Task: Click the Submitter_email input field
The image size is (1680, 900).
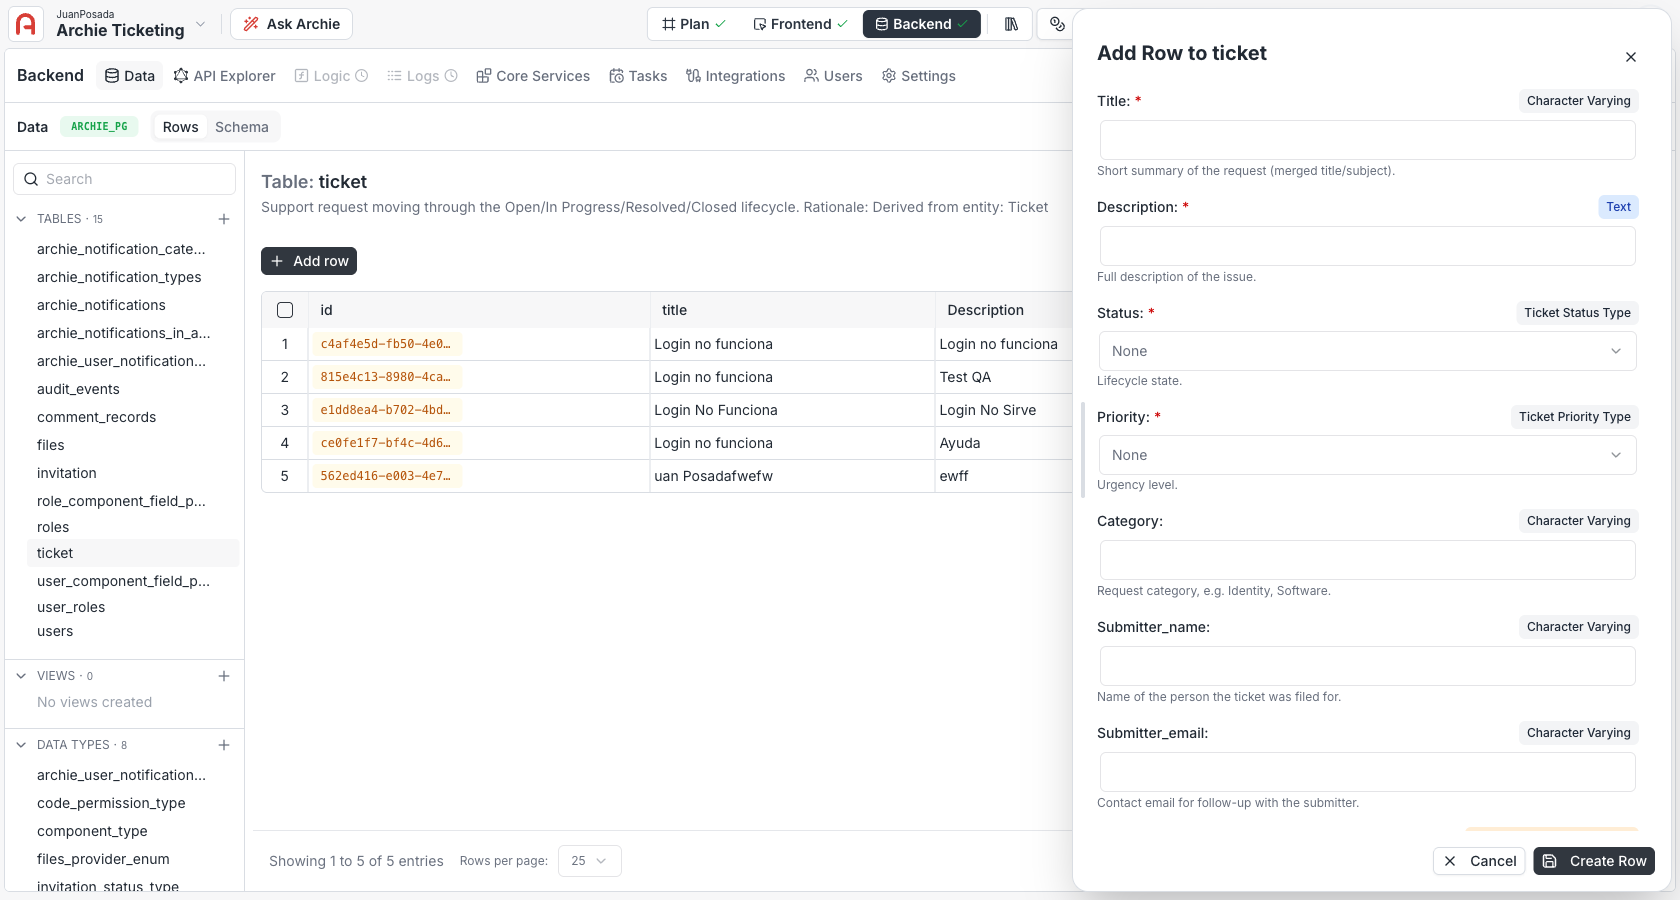Action: coord(1367,772)
